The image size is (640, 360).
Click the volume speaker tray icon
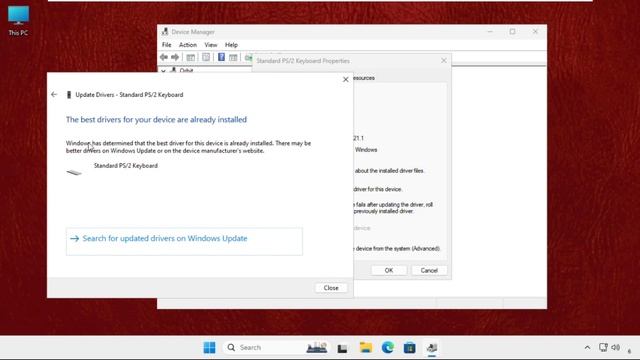pos(616,347)
